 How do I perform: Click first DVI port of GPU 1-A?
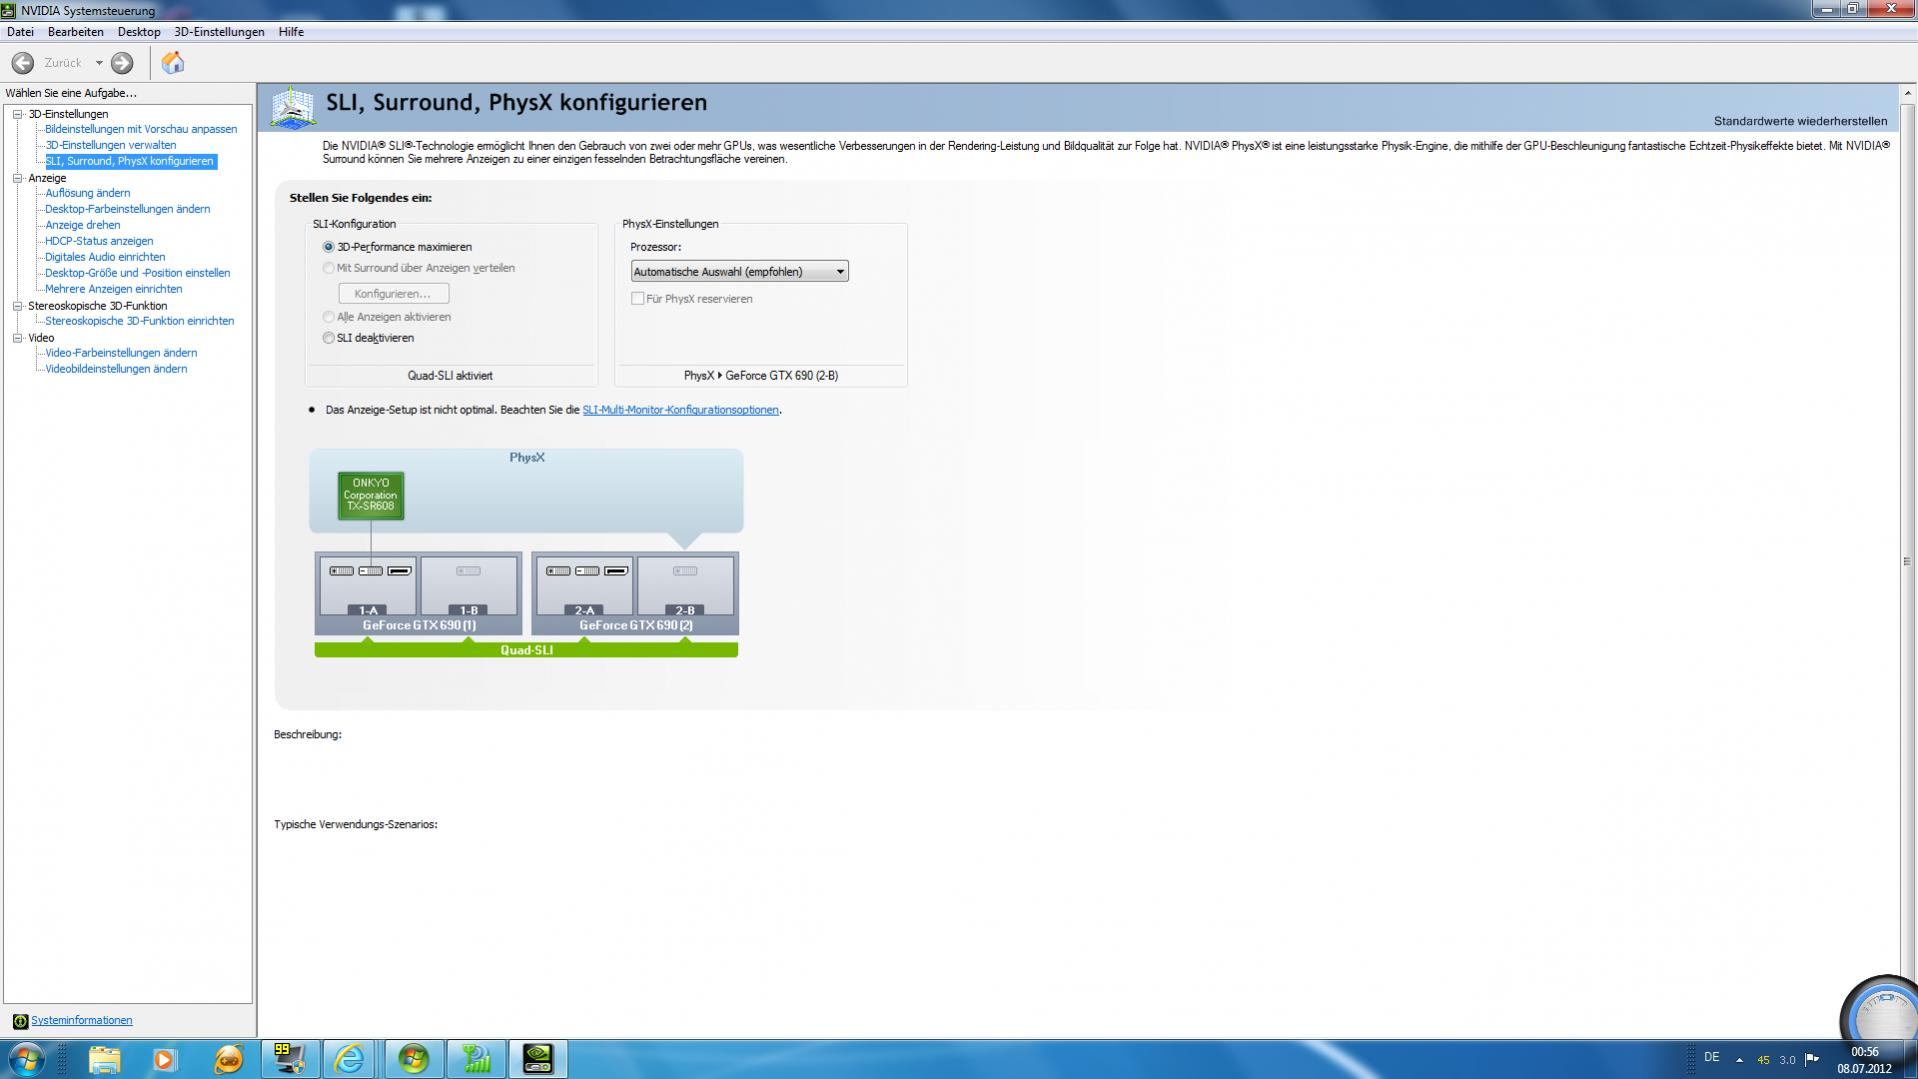pos(342,571)
